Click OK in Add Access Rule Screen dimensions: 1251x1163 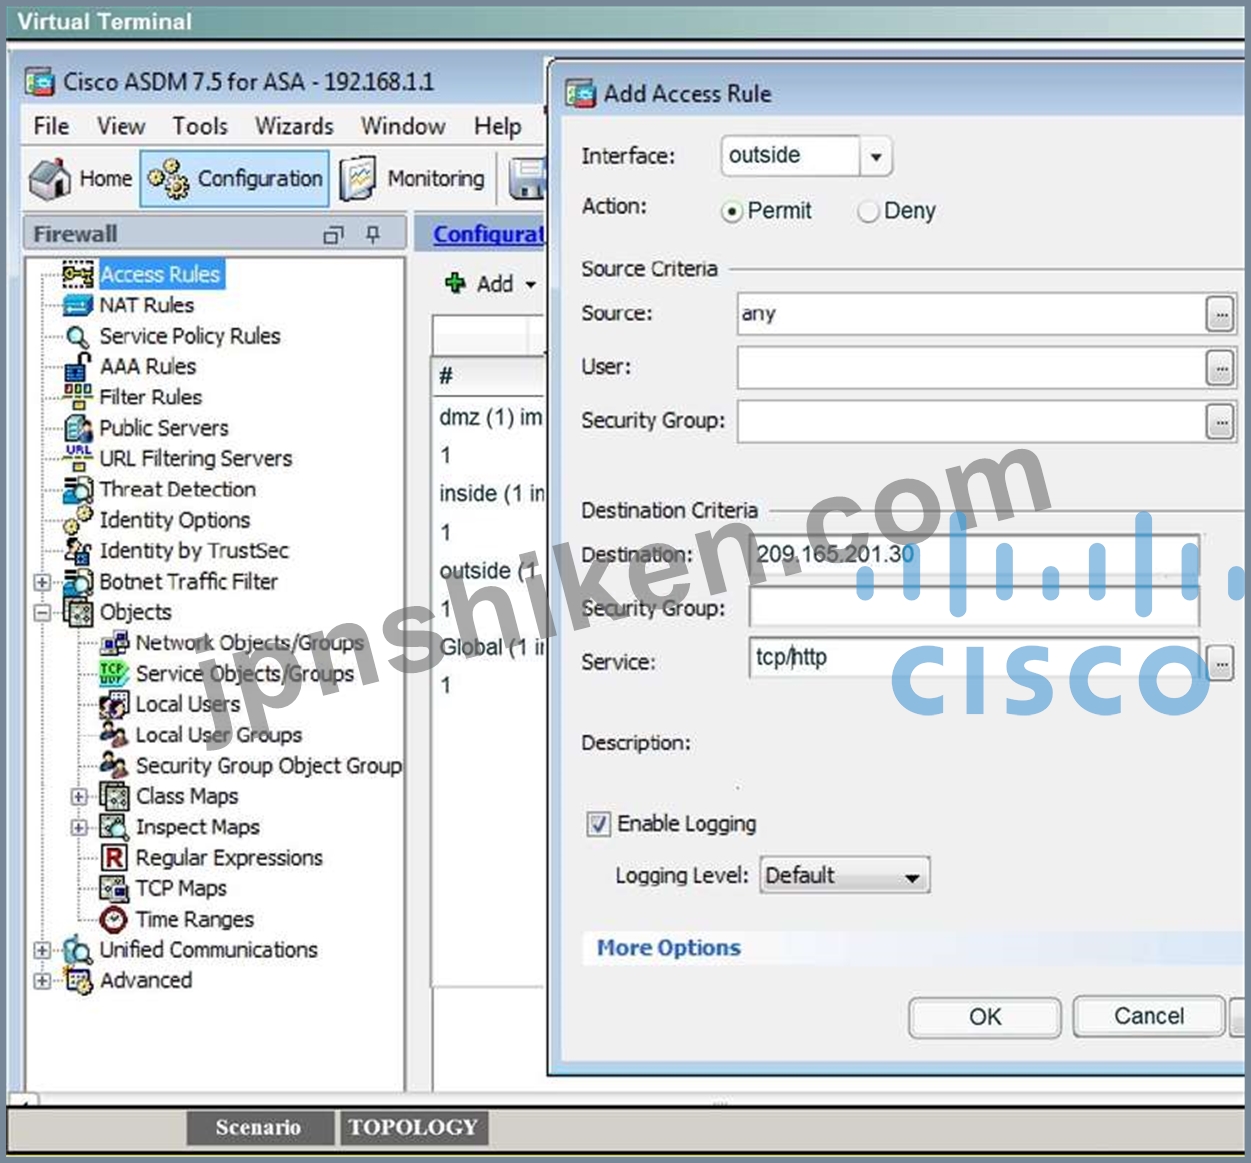(985, 1017)
